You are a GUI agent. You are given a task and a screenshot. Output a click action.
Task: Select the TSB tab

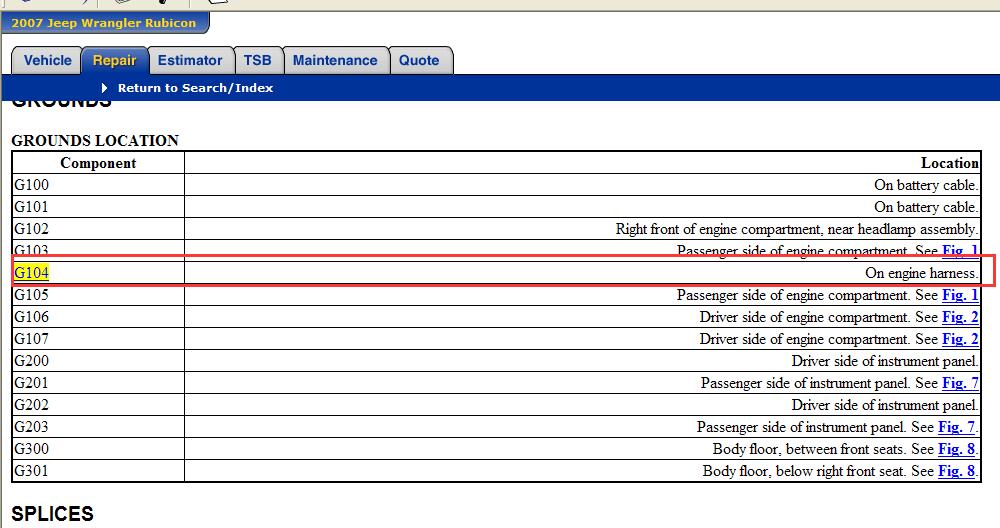pos(258,61)
